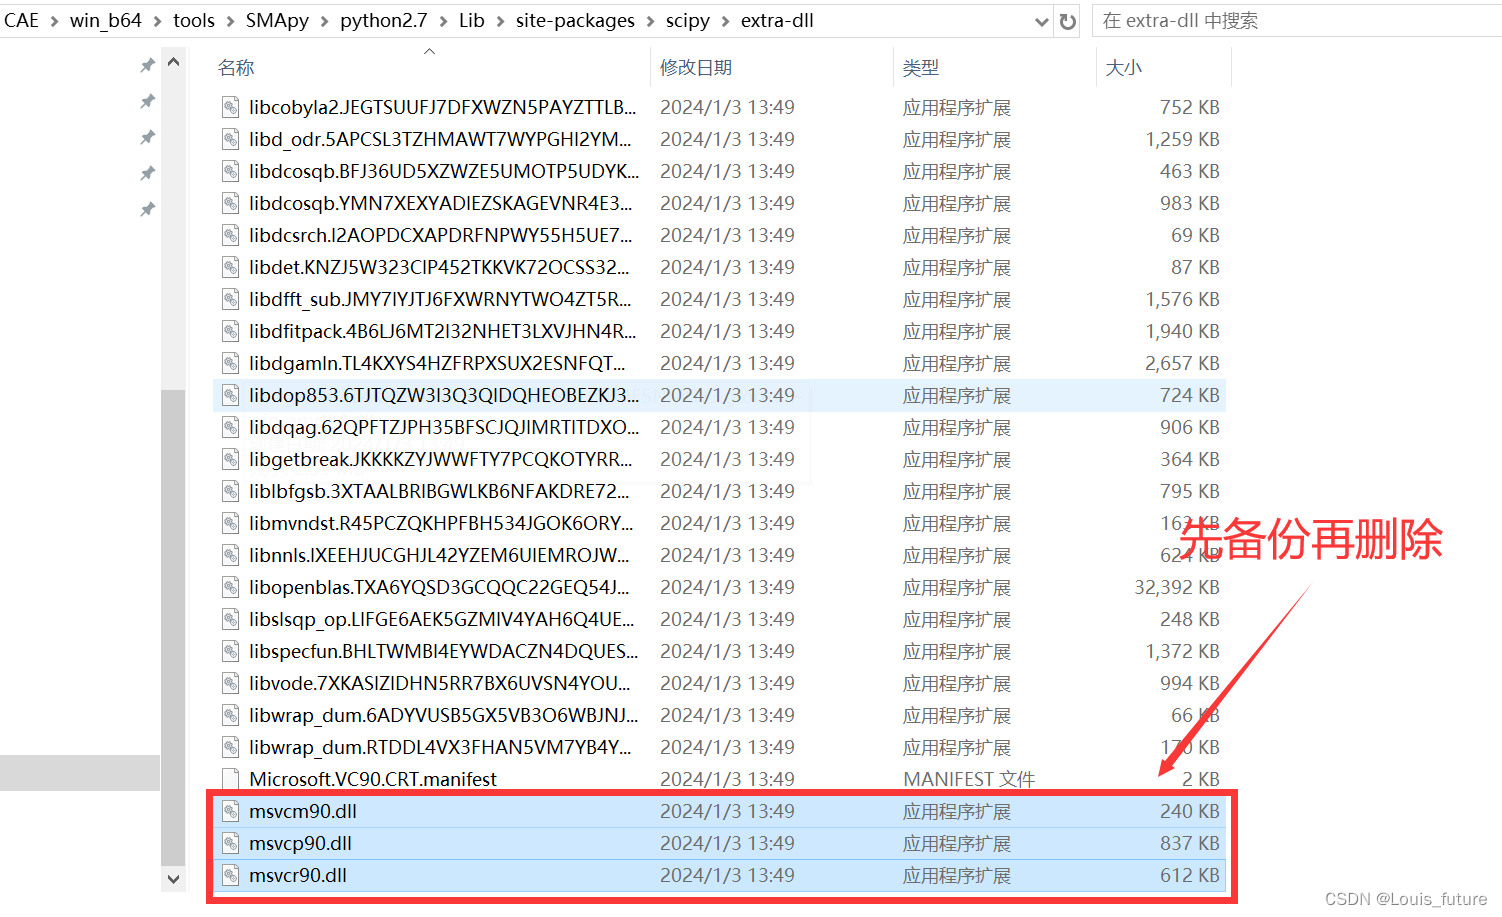Click the libopenblas DLL file icon

[x=231, y=587]
